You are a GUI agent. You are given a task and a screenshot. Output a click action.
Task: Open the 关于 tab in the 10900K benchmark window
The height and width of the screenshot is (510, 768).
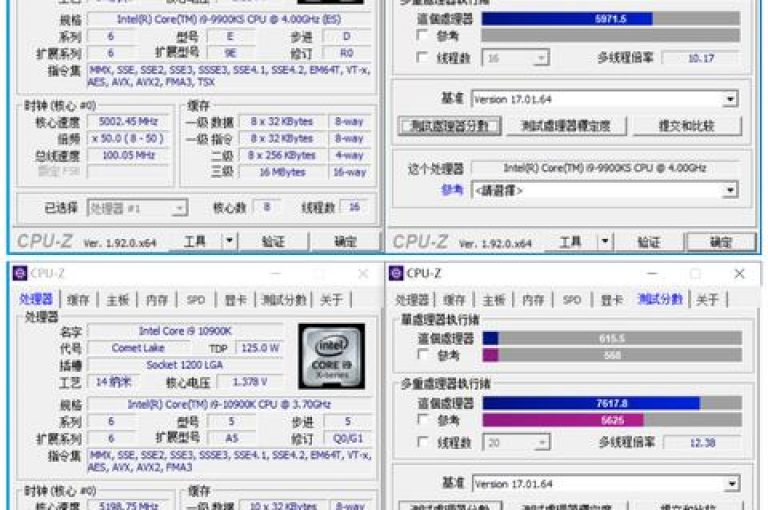point(707,299)
